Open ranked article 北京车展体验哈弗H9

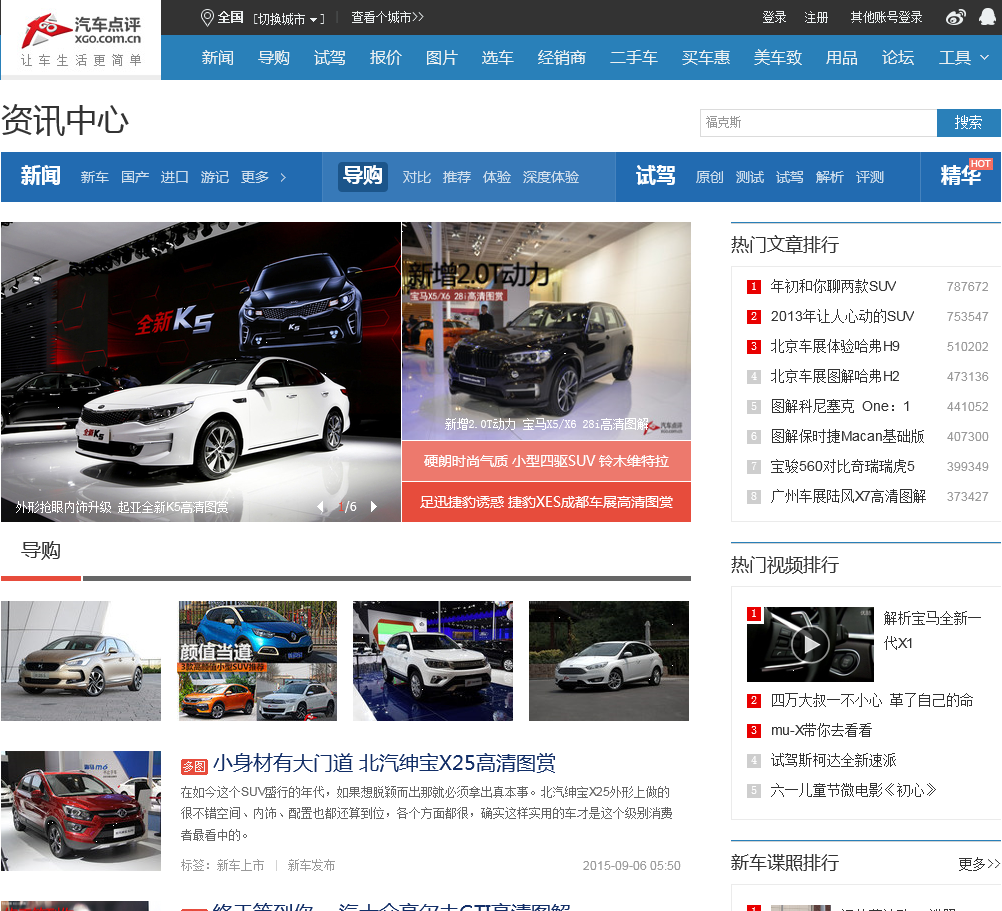click(x=835, y=346)
